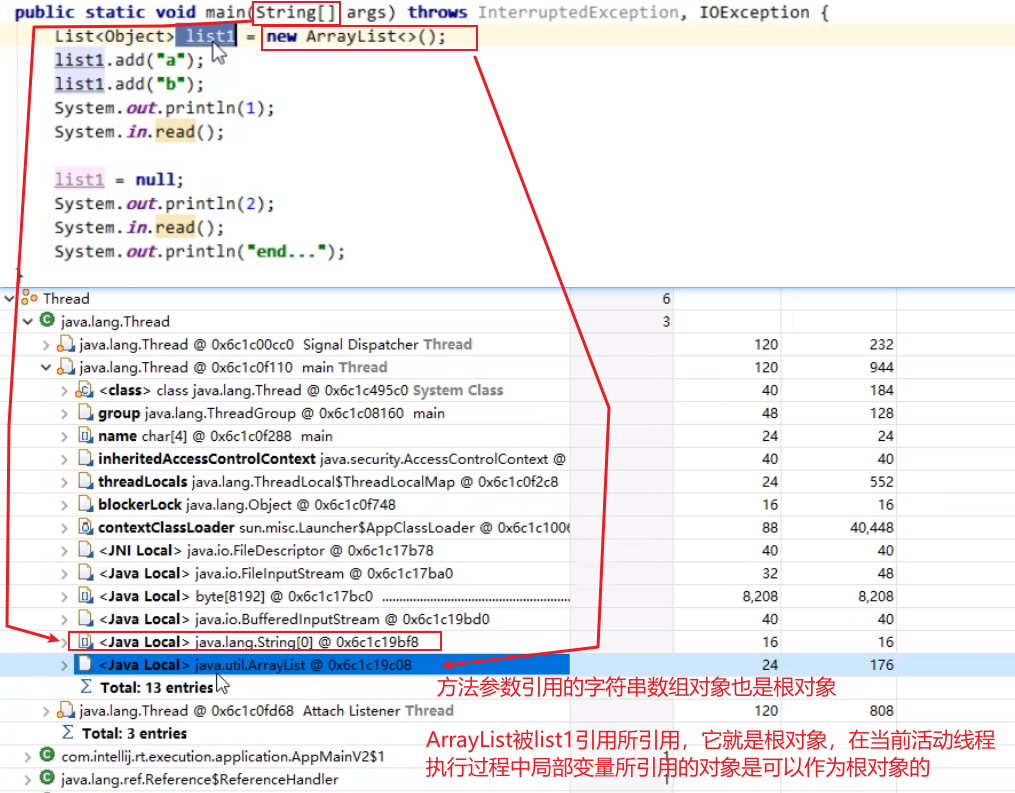Expand the java.util.ArrayList Java Local entry
This screenshot has height=793, width=1015.
click(x=66, y=664)
